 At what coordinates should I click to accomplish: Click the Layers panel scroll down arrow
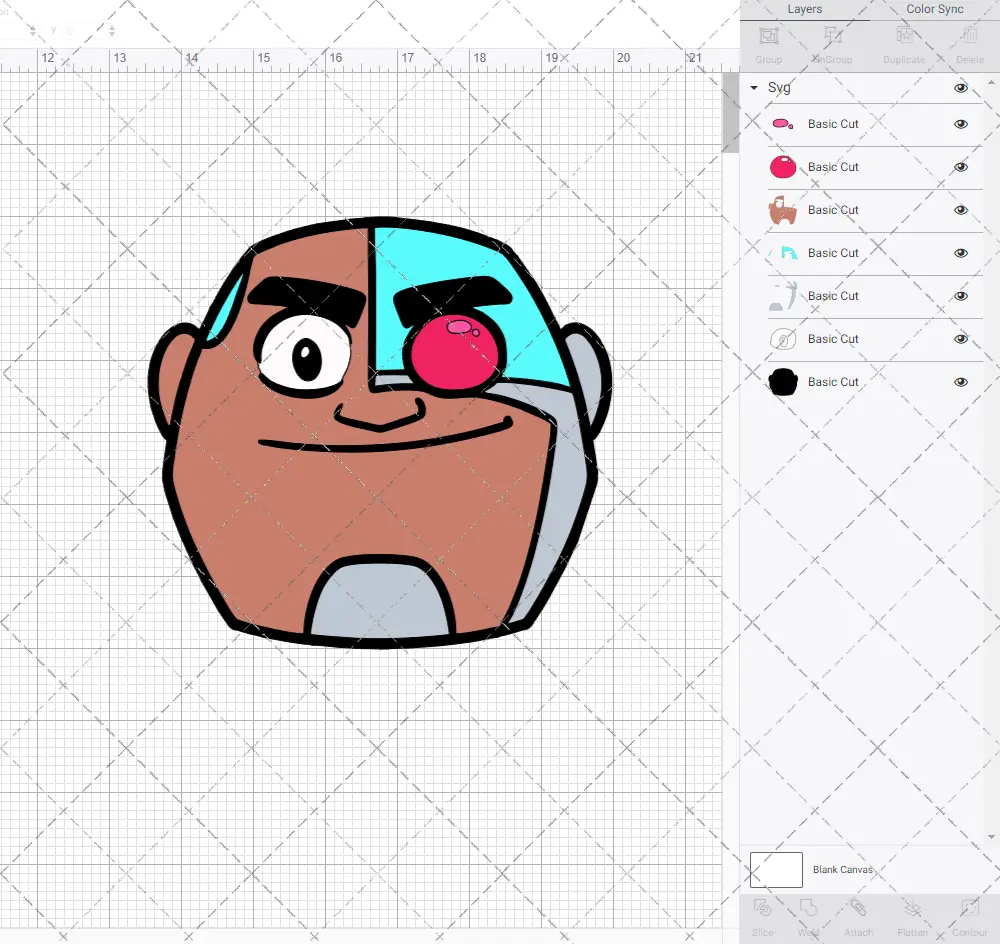click(990, 837)
